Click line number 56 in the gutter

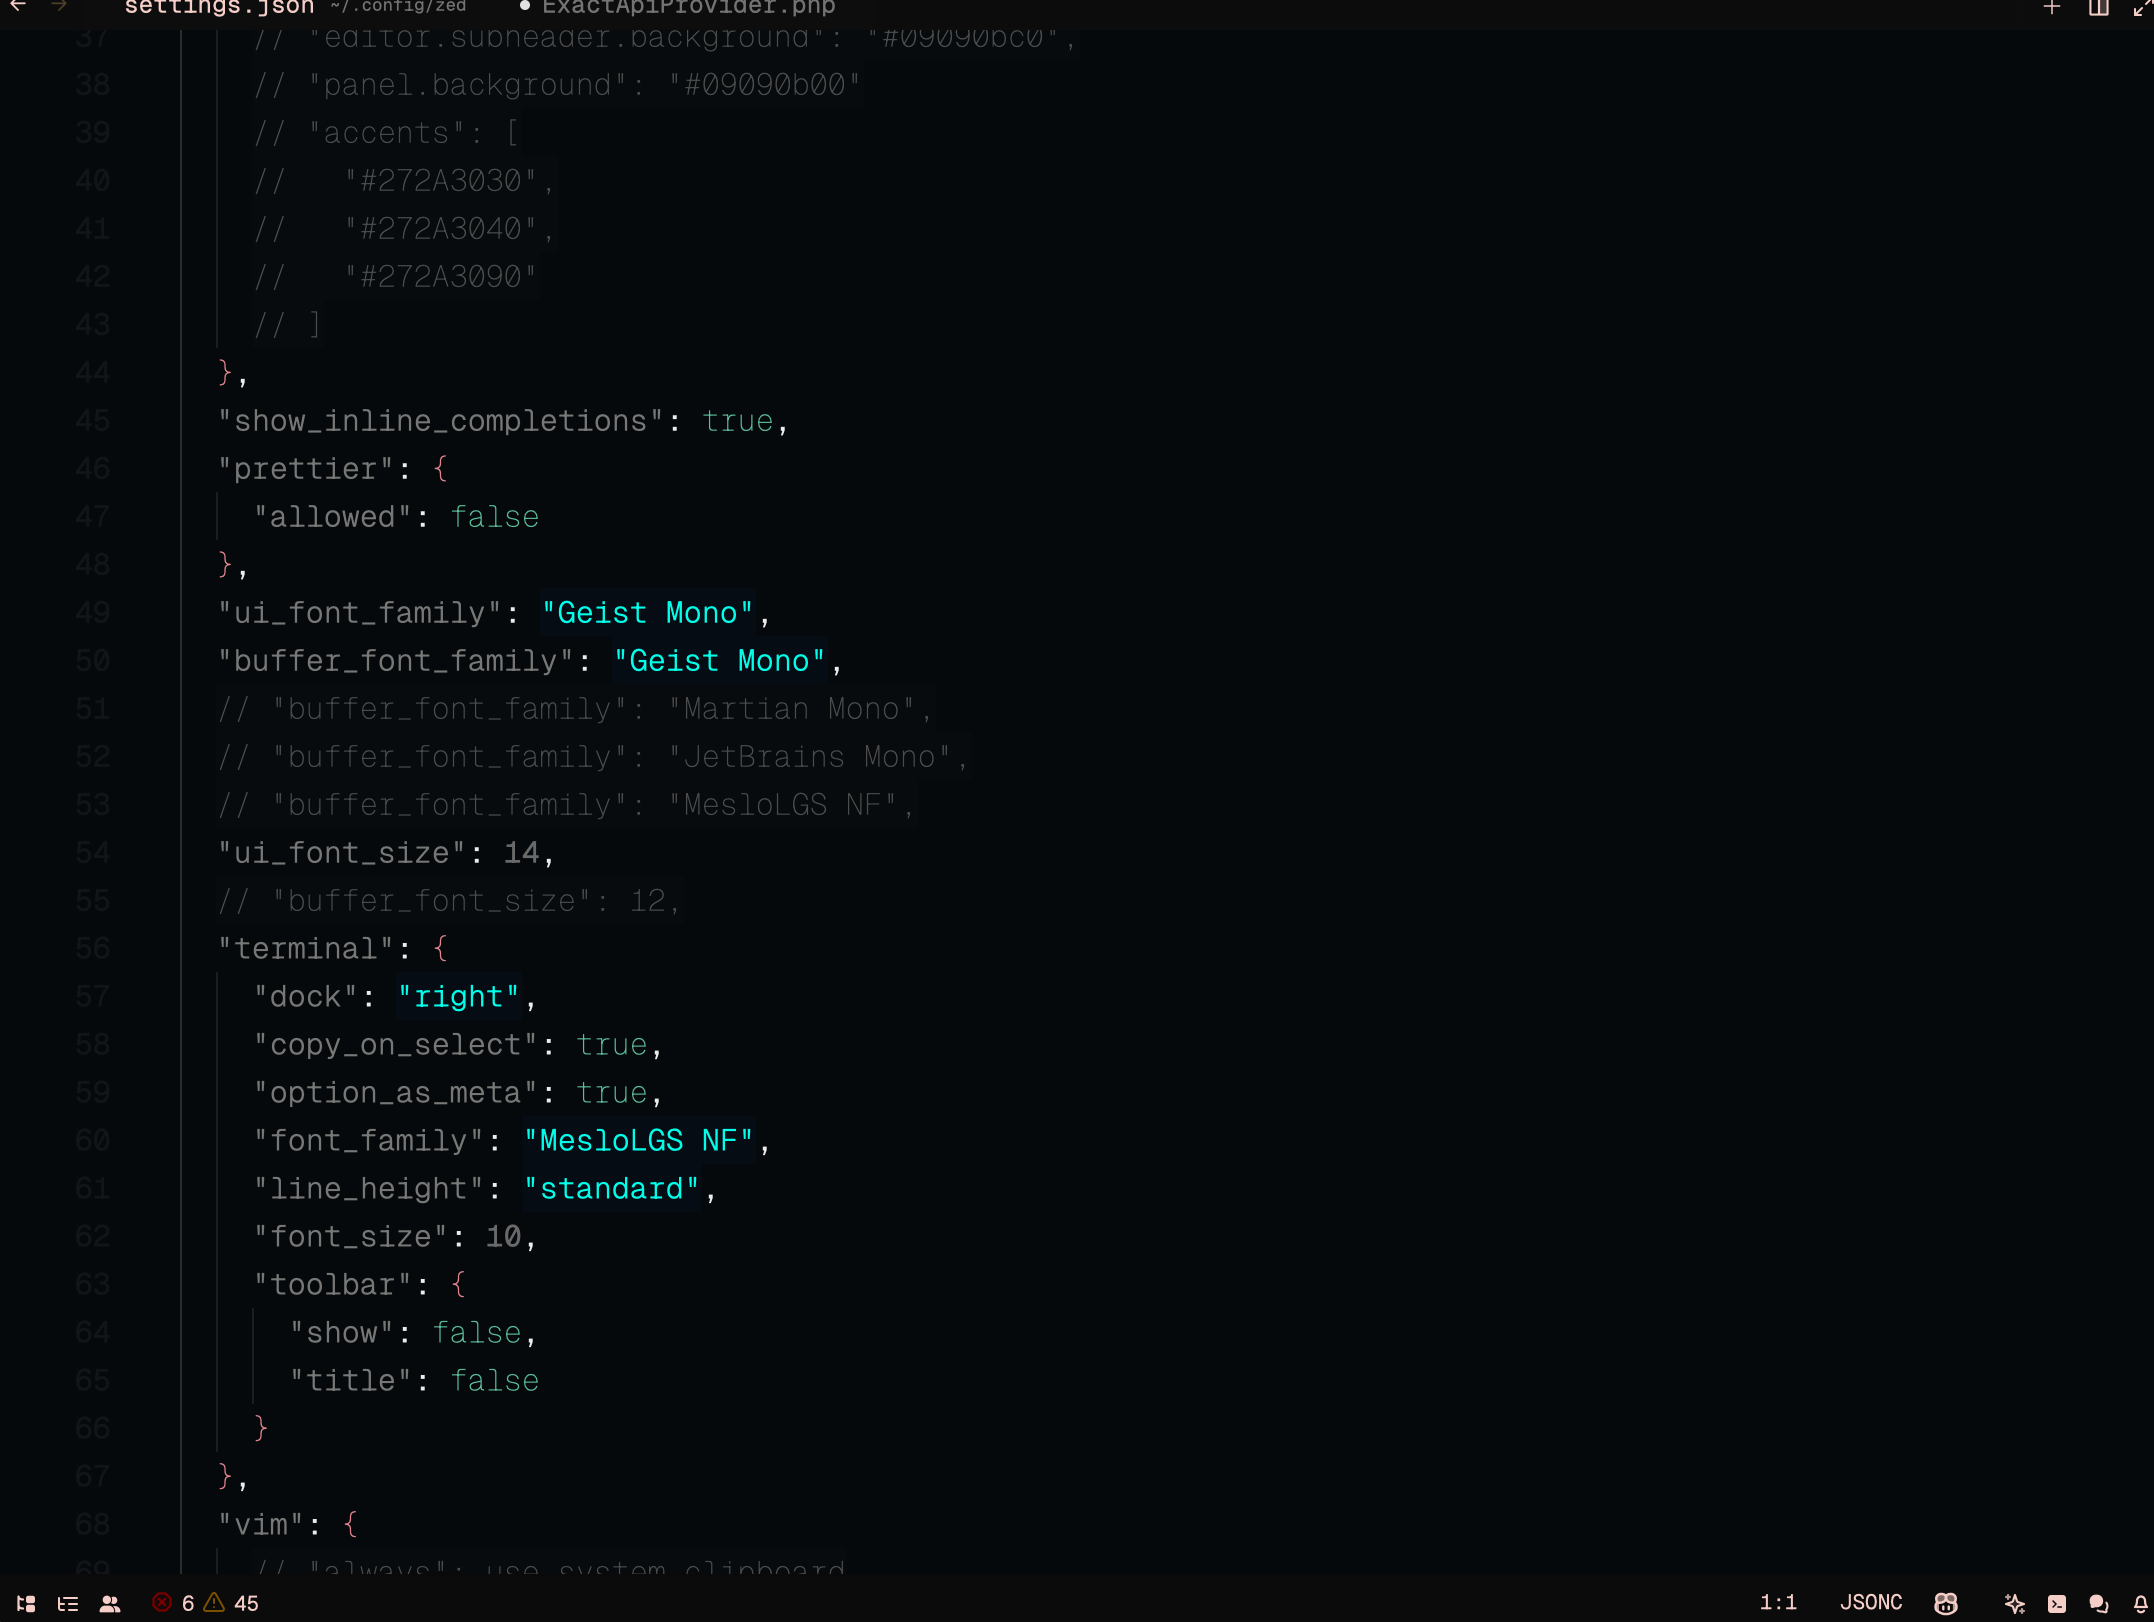tap(93, 949)
